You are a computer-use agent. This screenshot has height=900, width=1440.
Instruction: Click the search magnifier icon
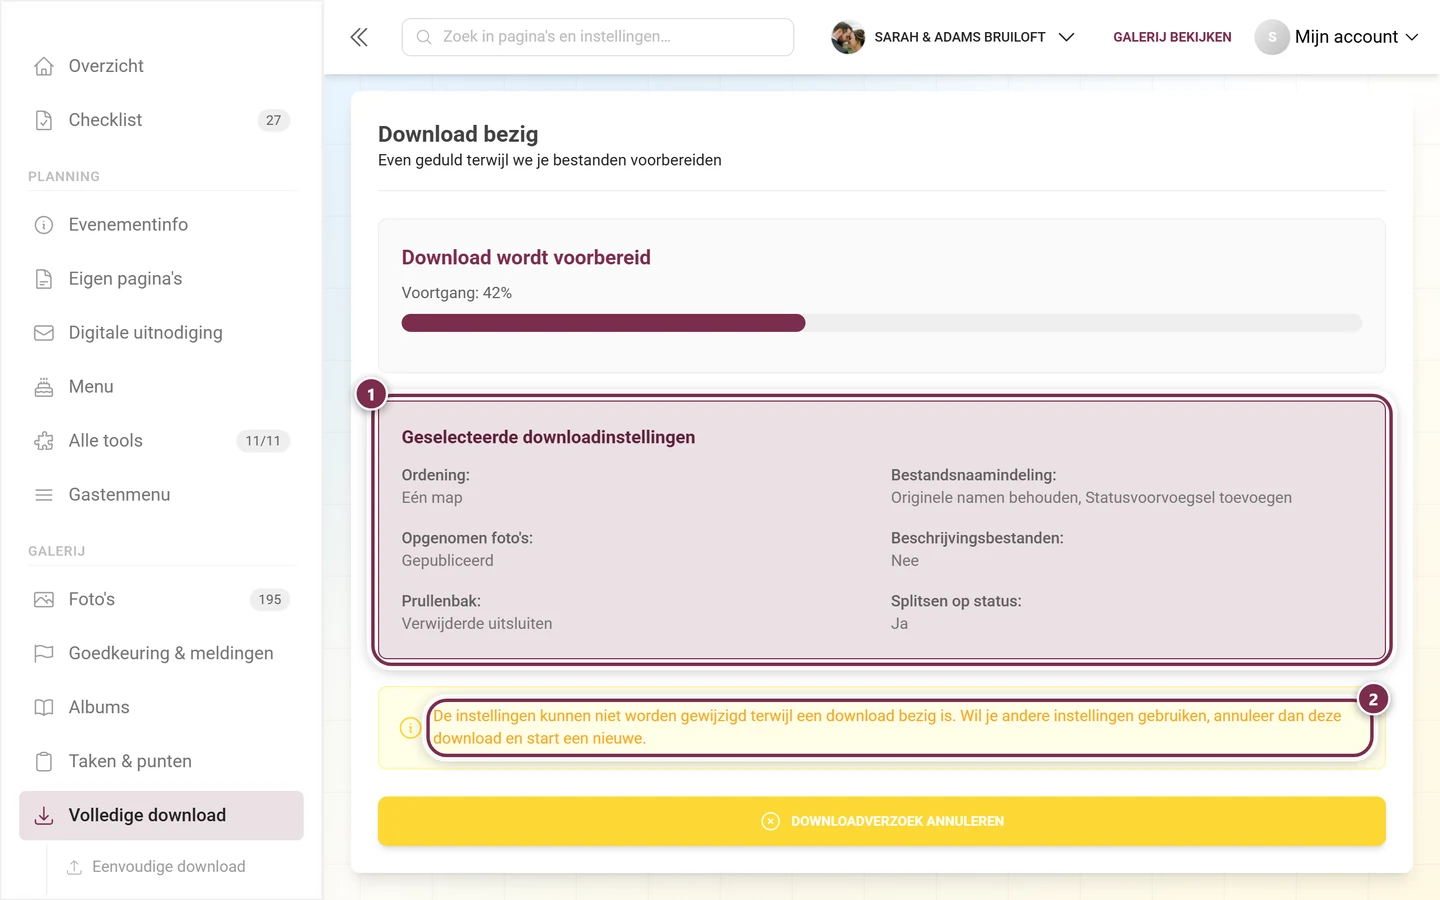(x=424, y=37)
